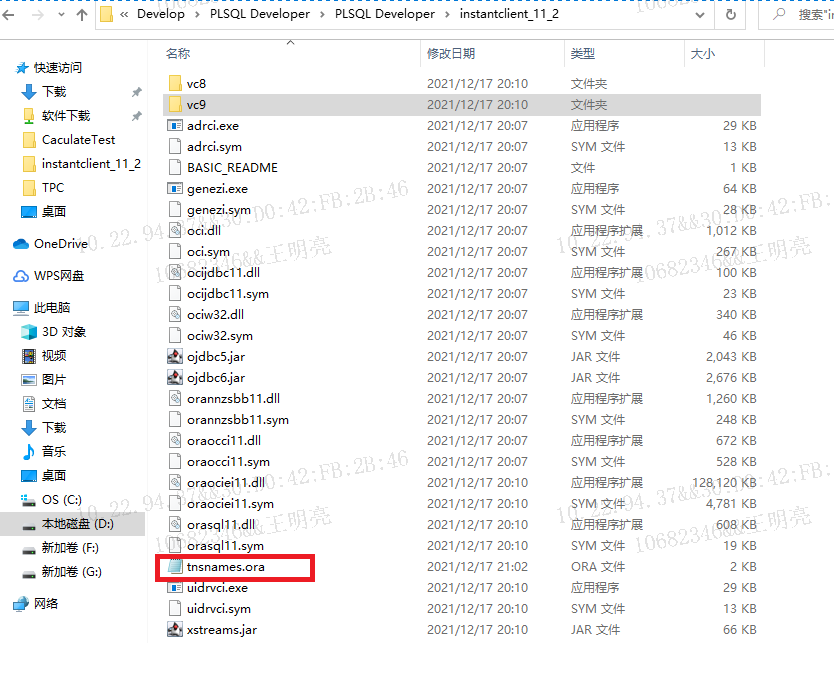Select the vc8 folder icon

coord(175,84)
